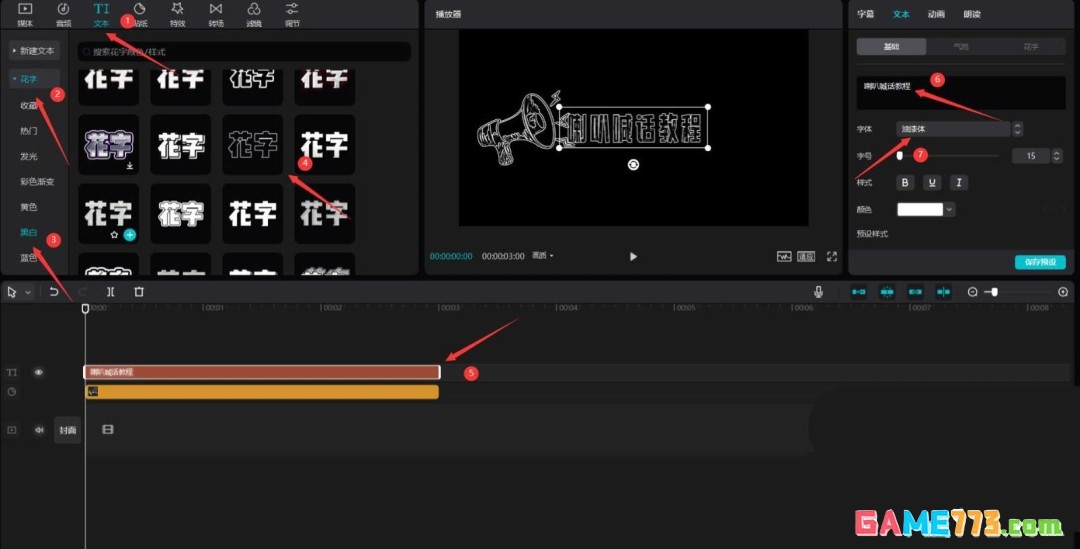Open the 特效 effects panel
This screenshot has height=549, width=1080.
tap(178, 14)
